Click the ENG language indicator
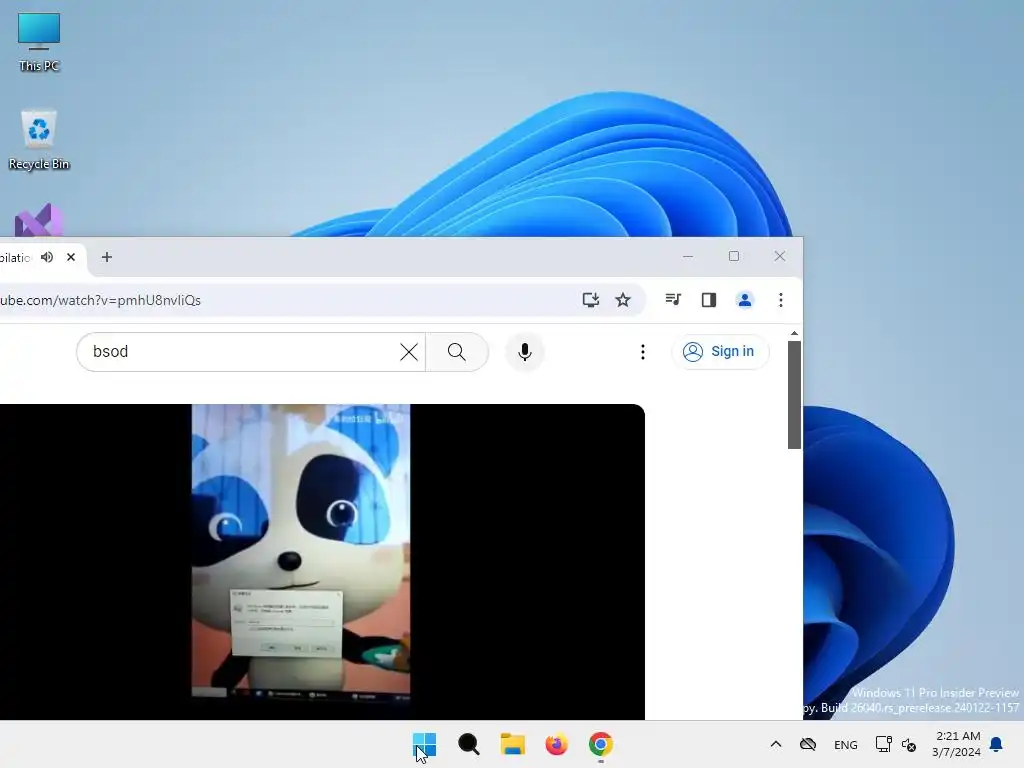Image resolution: width=1024 pixels, height=768 pixels. [x=846, y=744]
